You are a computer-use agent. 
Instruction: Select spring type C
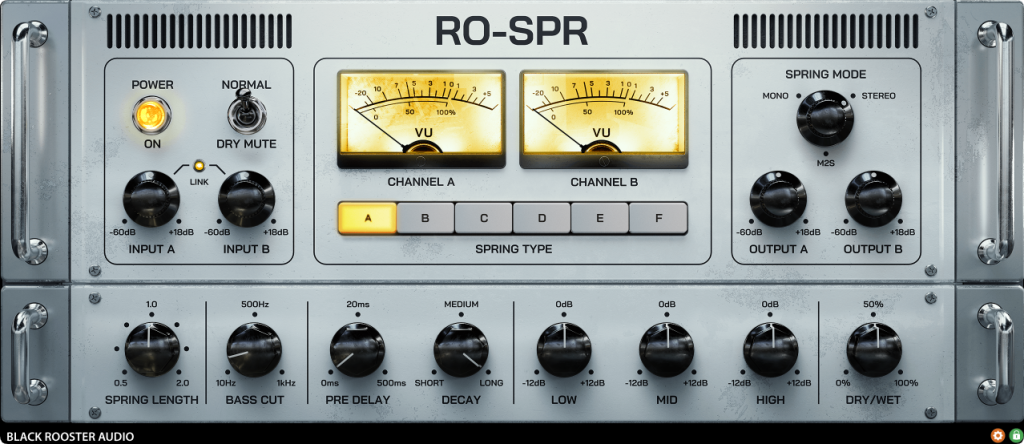point(483,218)
